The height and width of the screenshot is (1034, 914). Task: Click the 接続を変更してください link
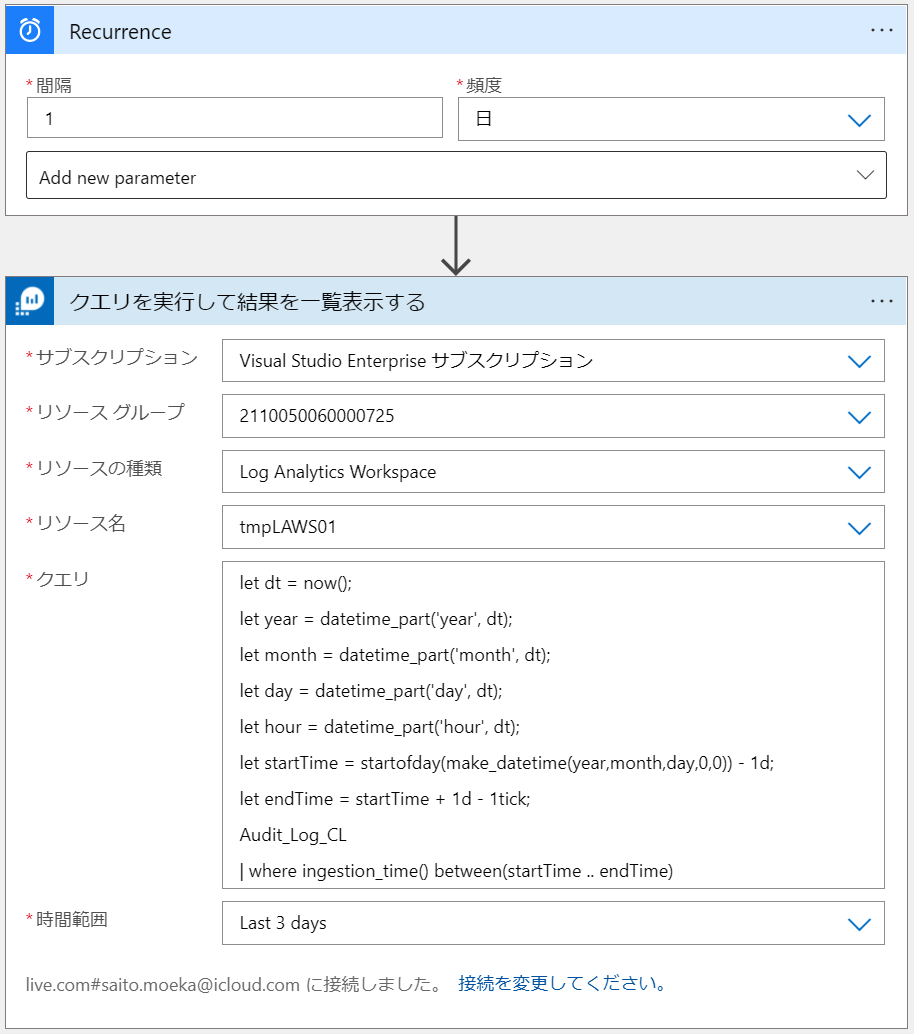point(562,983)
